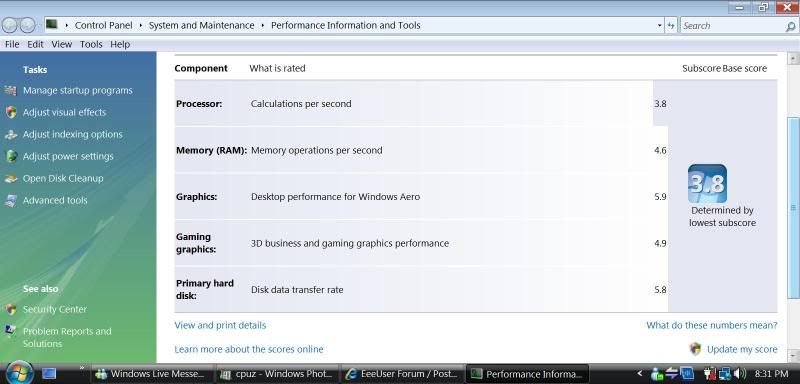Click the Security Center shield icon
The image size is (800, 384).
[x=11, y=309]
